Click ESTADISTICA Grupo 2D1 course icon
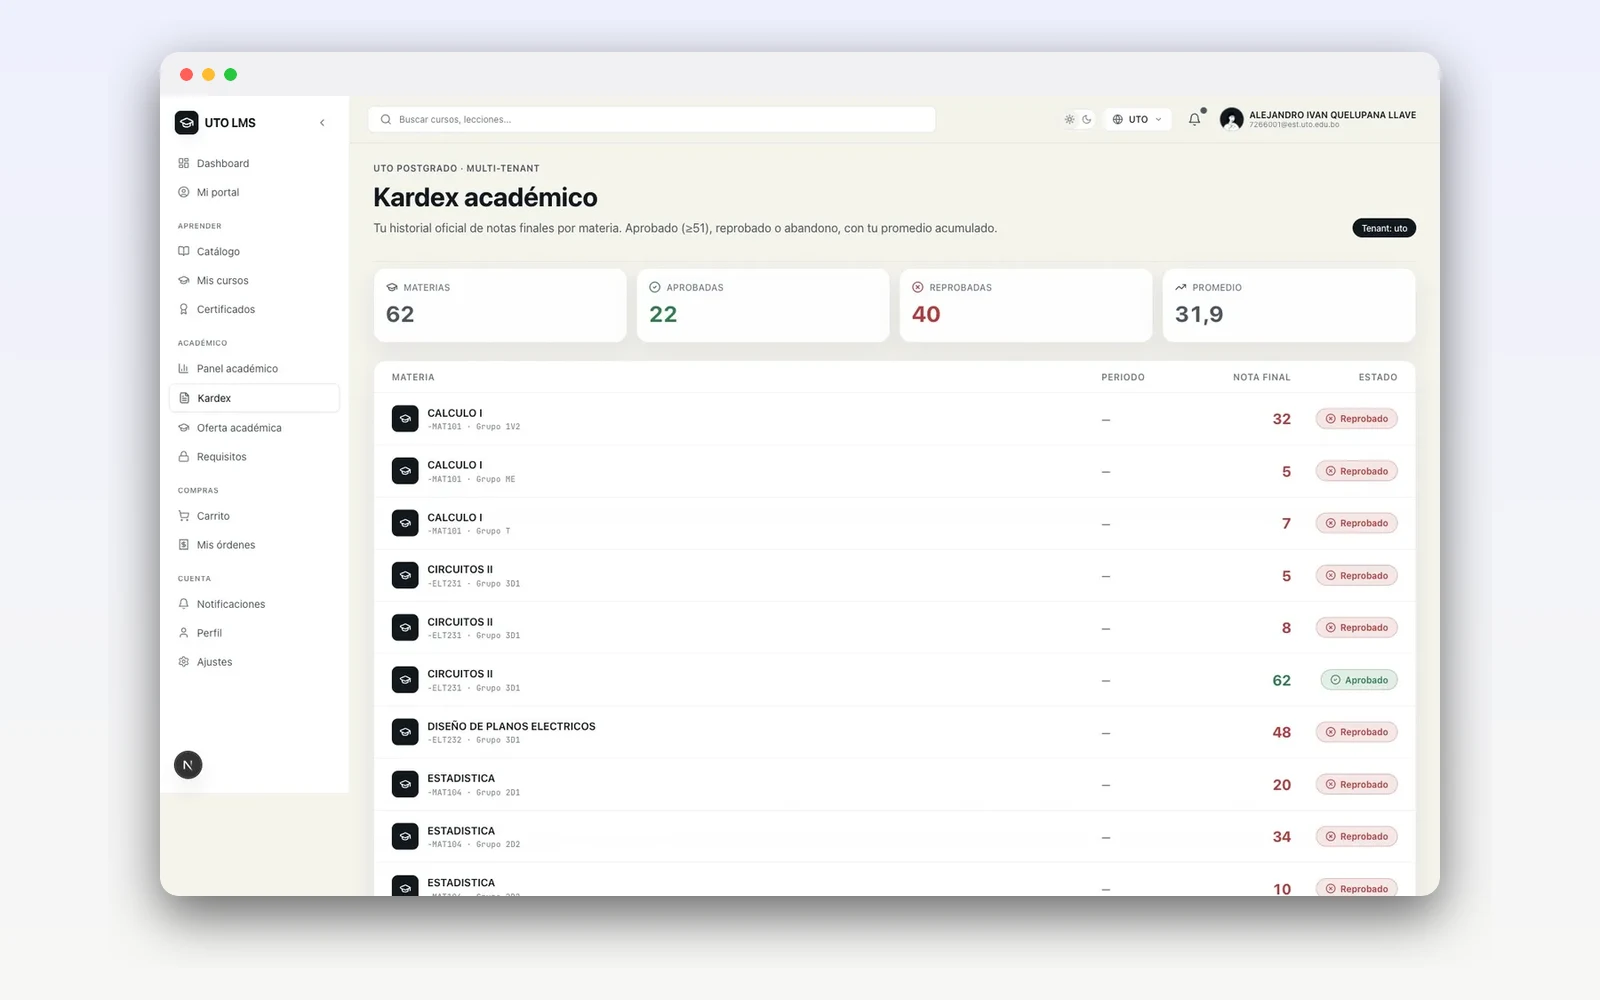Image resolution: width=1600 pixels, height=1000 pixels. [405, 785]
